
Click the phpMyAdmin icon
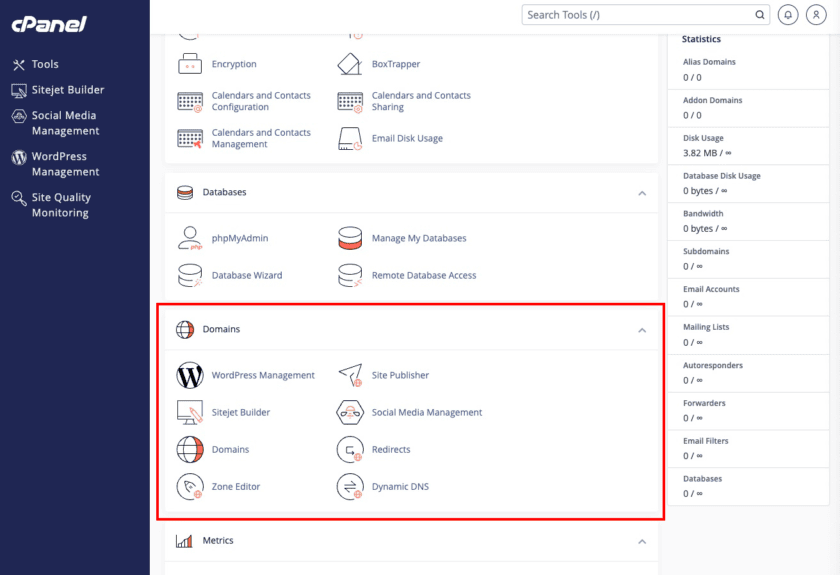pyautogui.click(x=190, y=238)
